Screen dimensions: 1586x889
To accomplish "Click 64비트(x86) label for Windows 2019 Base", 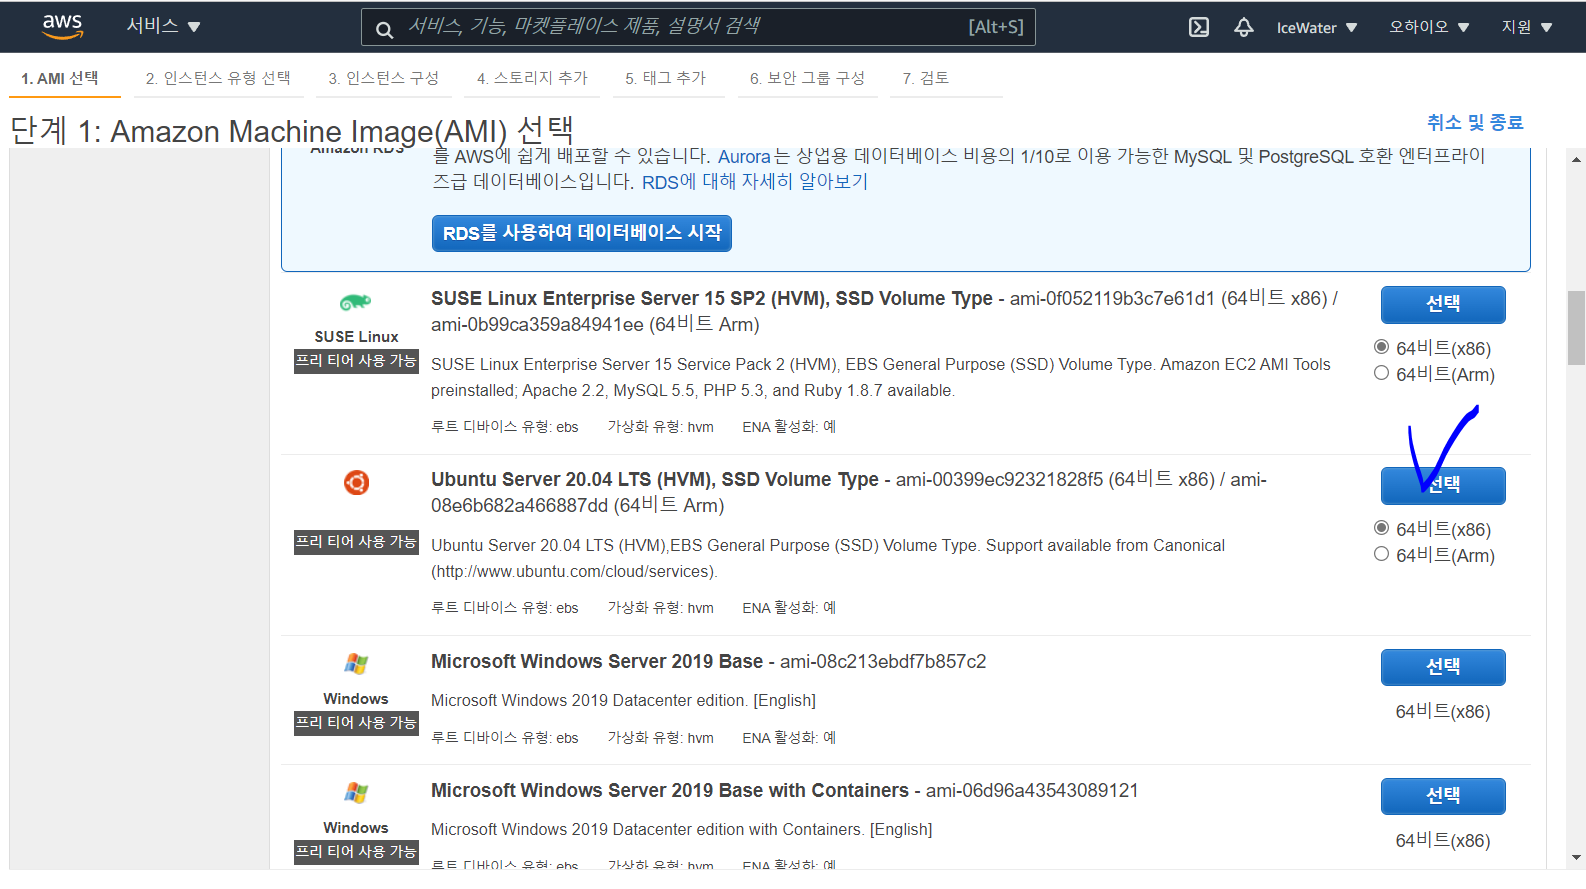I will pyautogui.click(x=1443, y=711).
